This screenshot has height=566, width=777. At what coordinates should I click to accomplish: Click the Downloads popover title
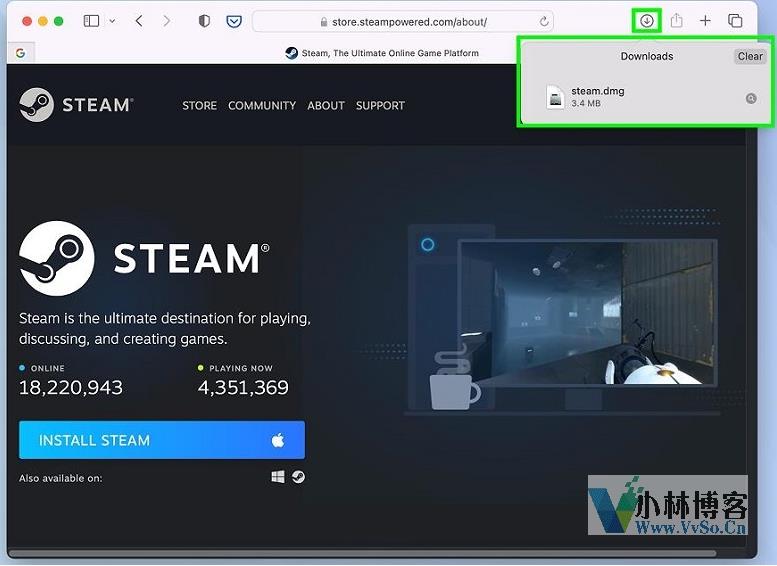click(647, 57)
